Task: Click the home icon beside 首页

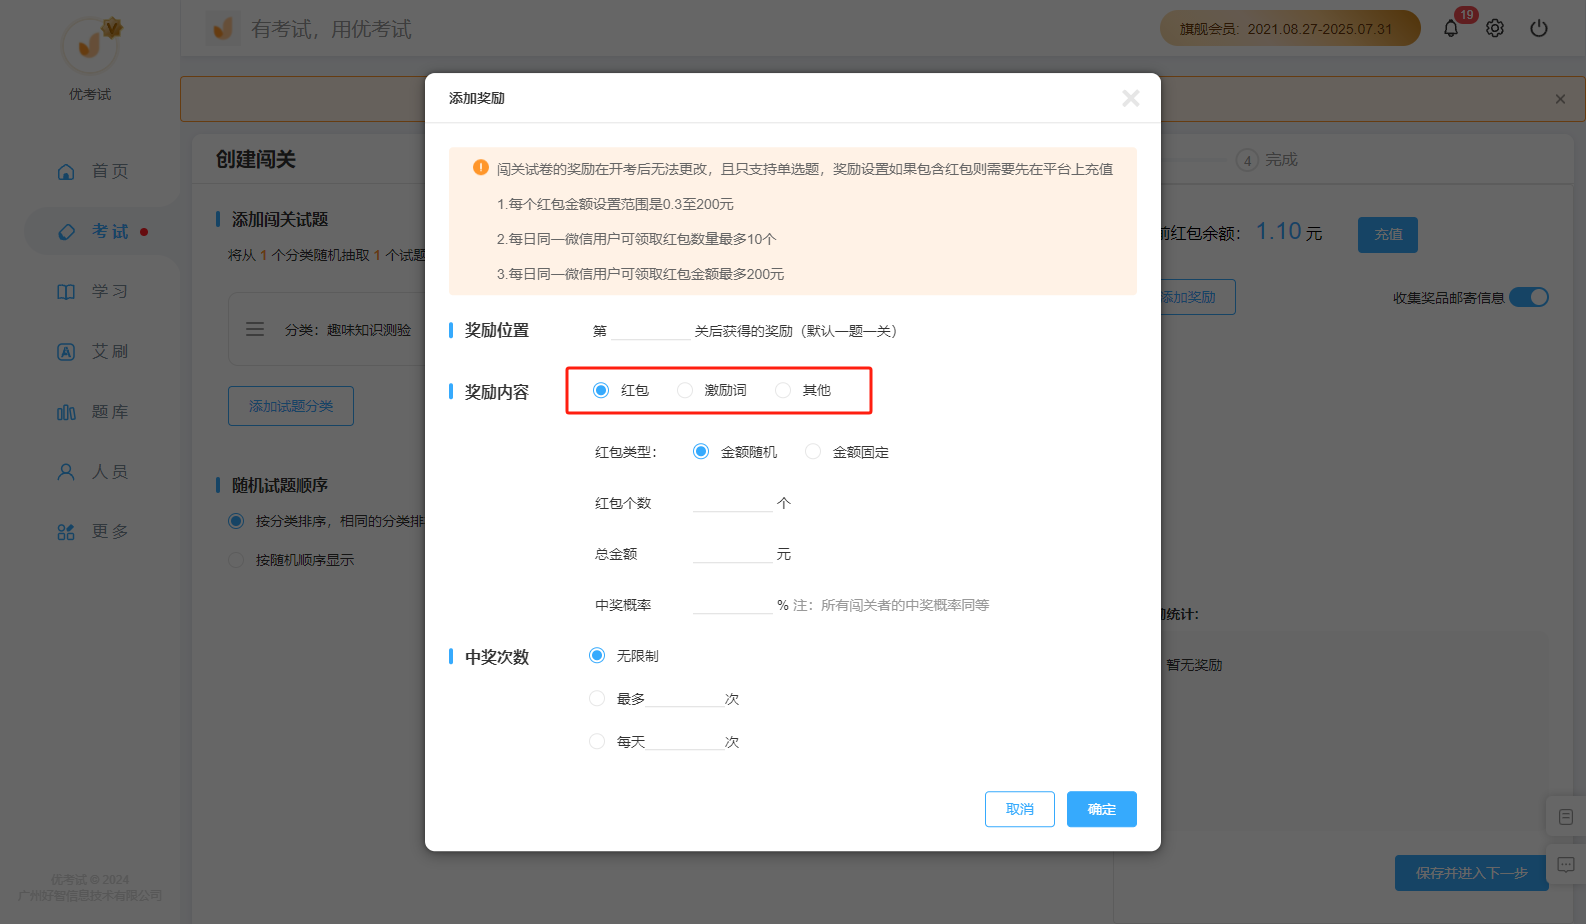Action: (x=66, y=172)
